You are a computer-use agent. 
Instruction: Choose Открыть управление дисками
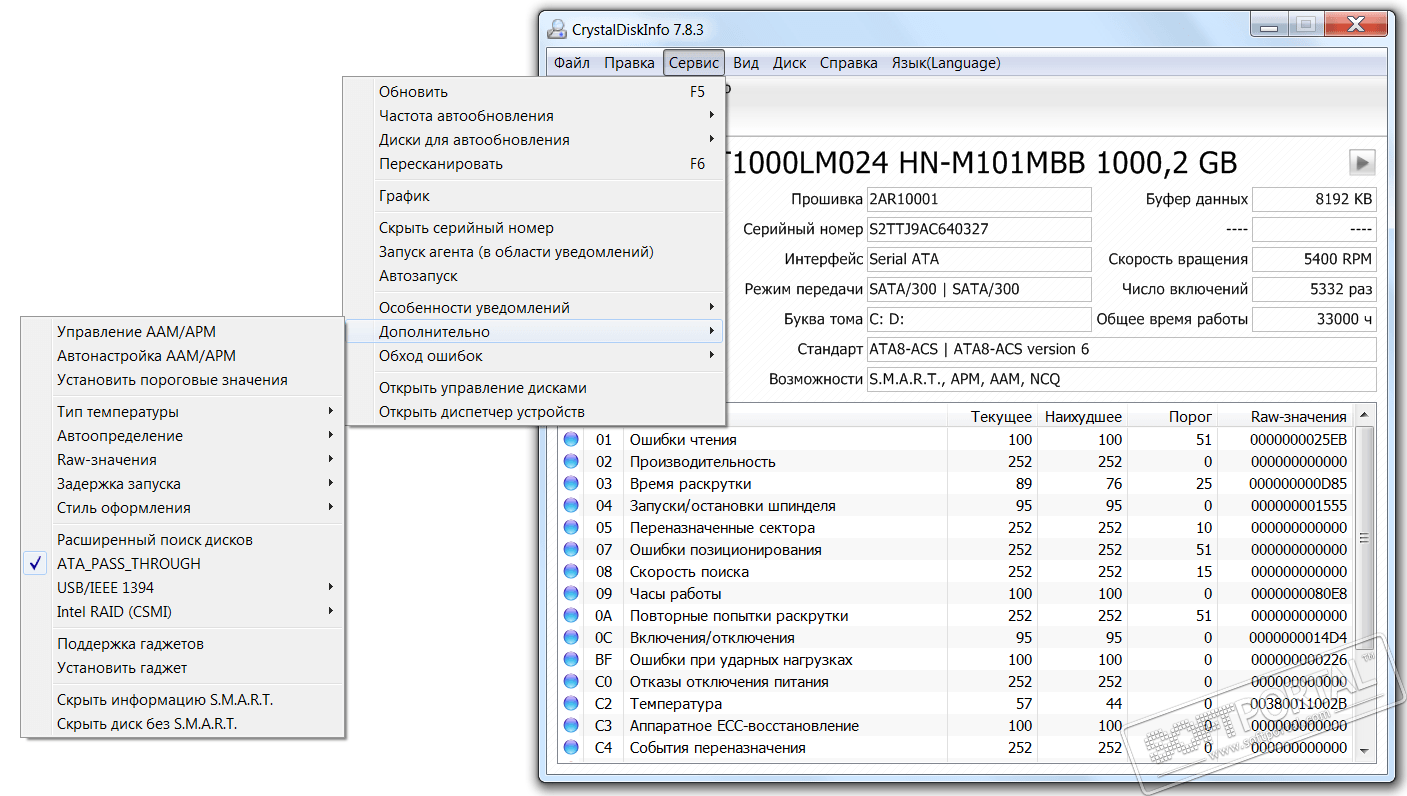click(x=482, y=388)
